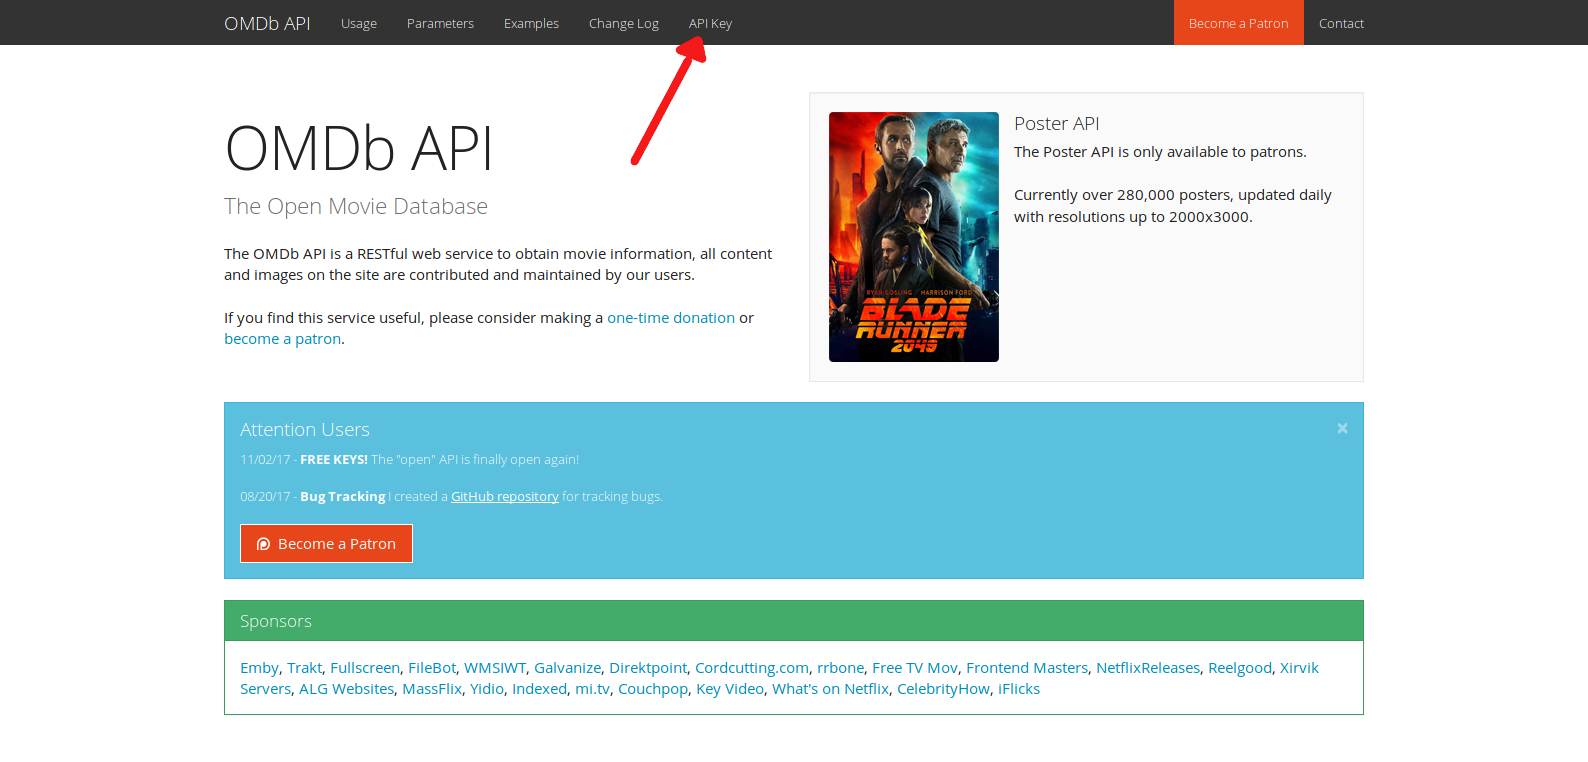Visit the Trakt sponsor link
1588x762 pixels.
pos(305,668)
